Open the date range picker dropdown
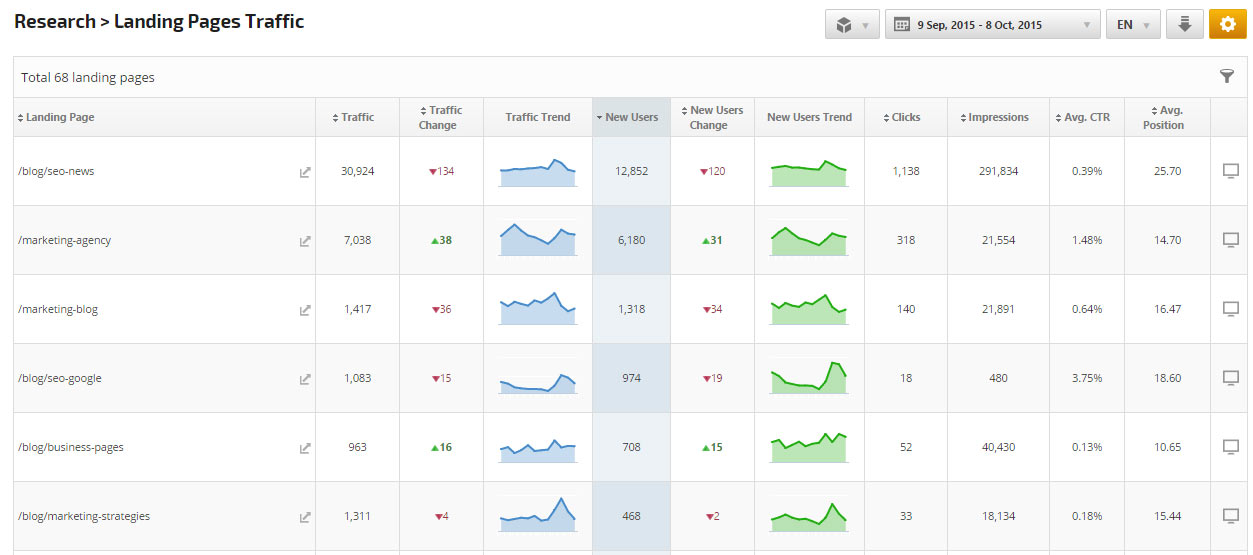Image resolution: width=1253 pixels, height=555 pixels. [992, 25]
